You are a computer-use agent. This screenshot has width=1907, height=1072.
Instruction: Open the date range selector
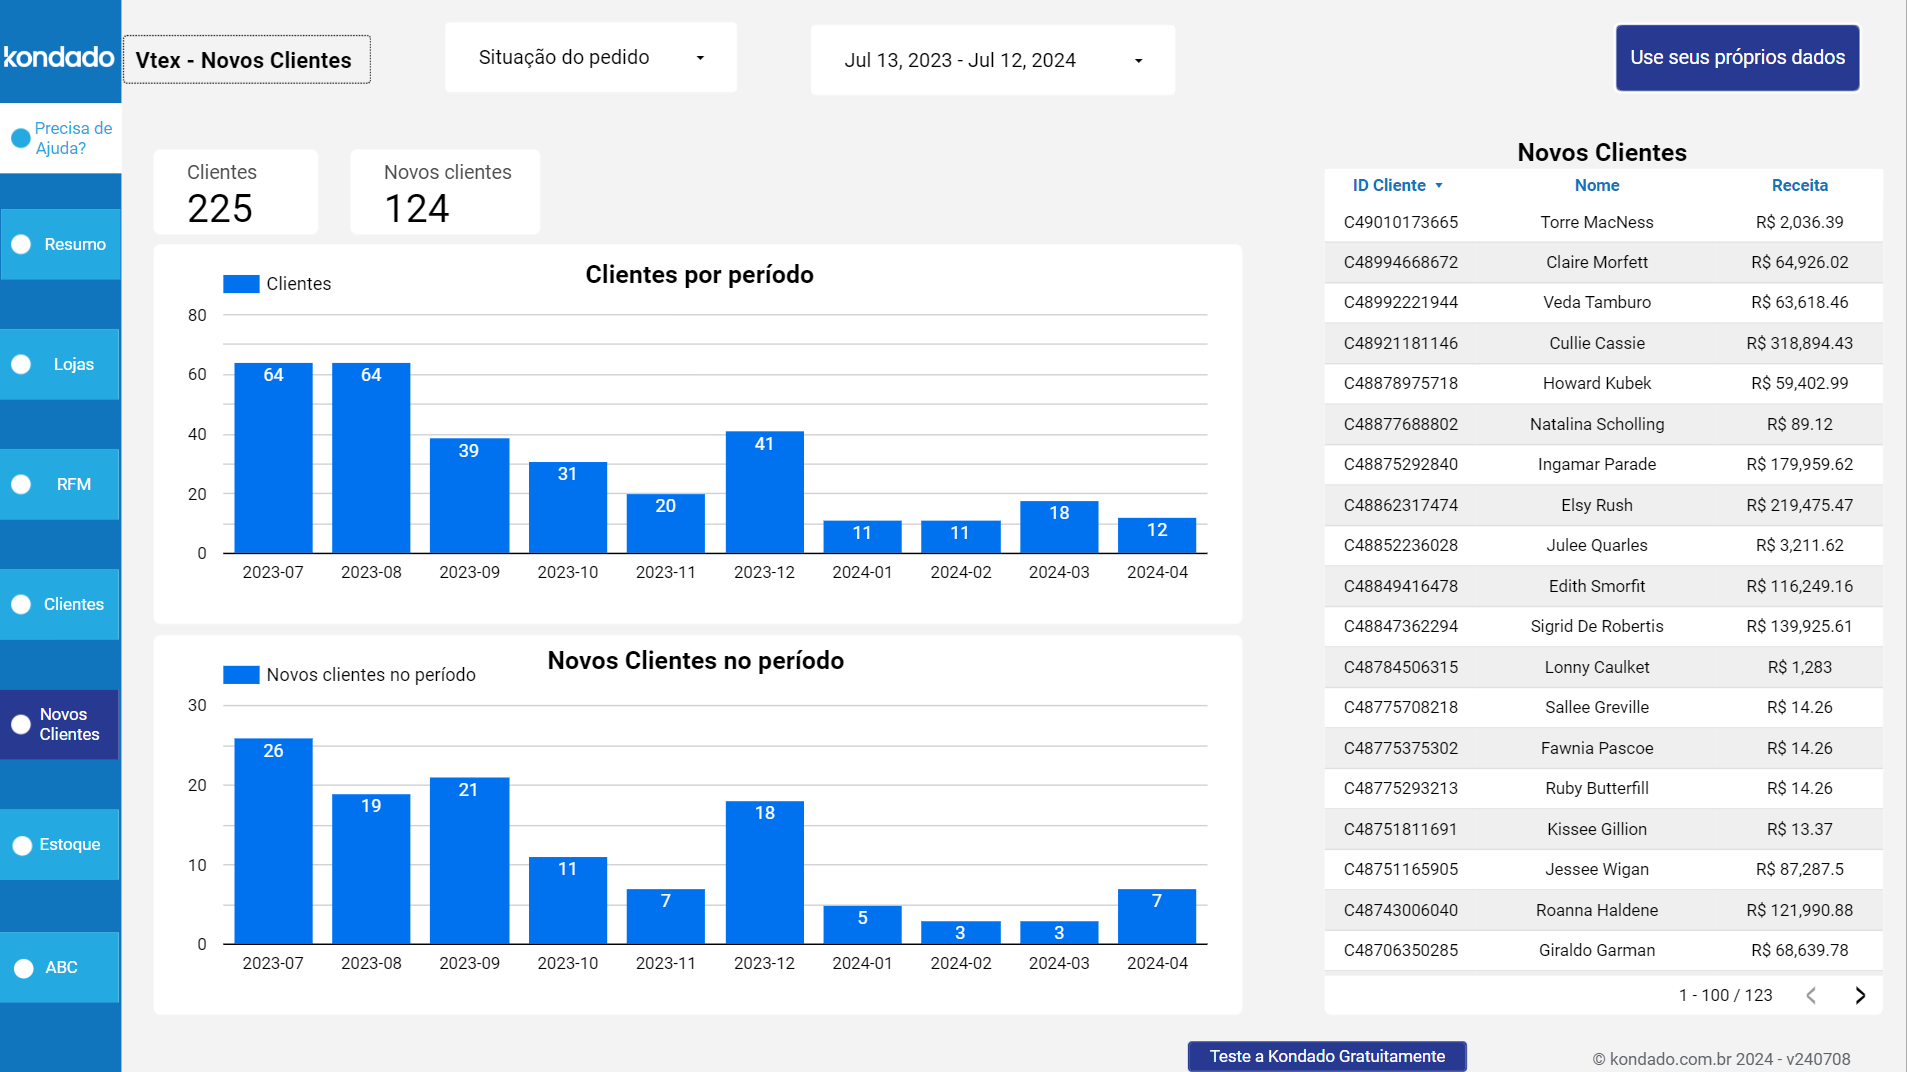(x=992, y=59)
